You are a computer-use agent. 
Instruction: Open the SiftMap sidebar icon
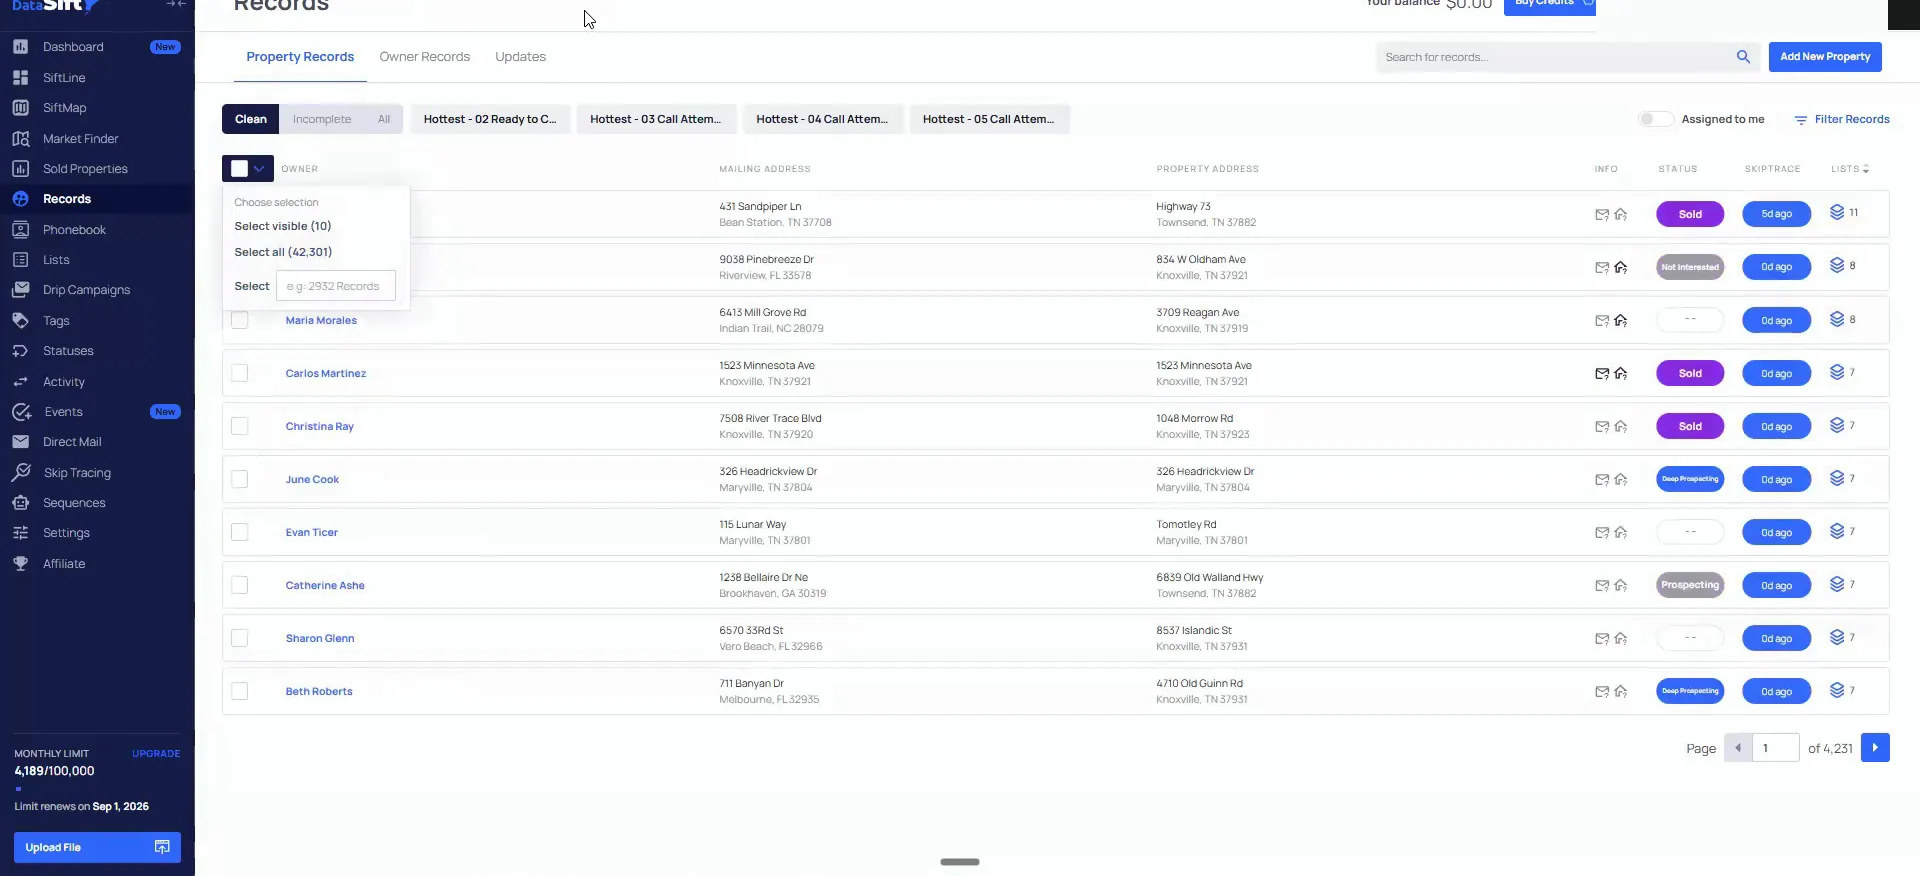20,108
